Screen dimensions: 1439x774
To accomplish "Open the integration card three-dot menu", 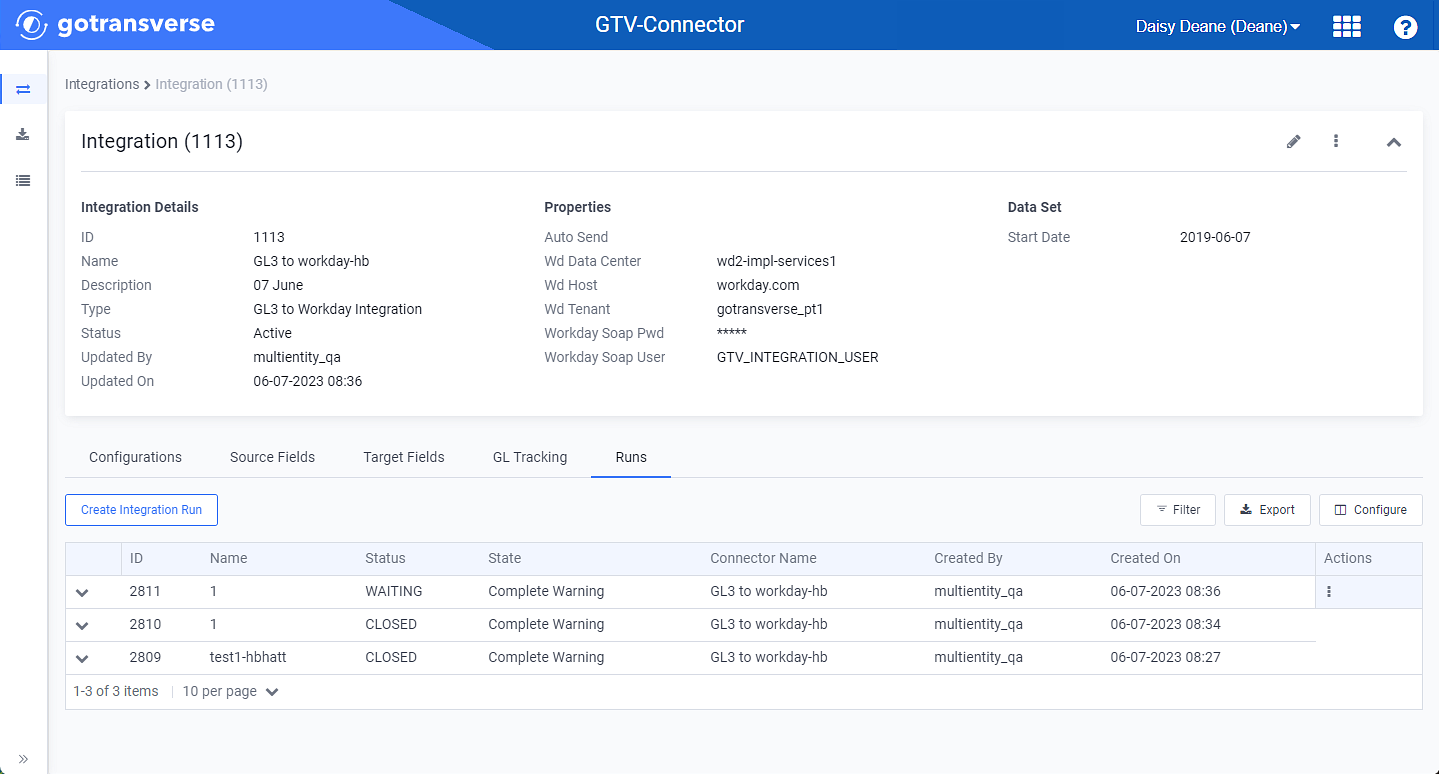I will 1336,141.
